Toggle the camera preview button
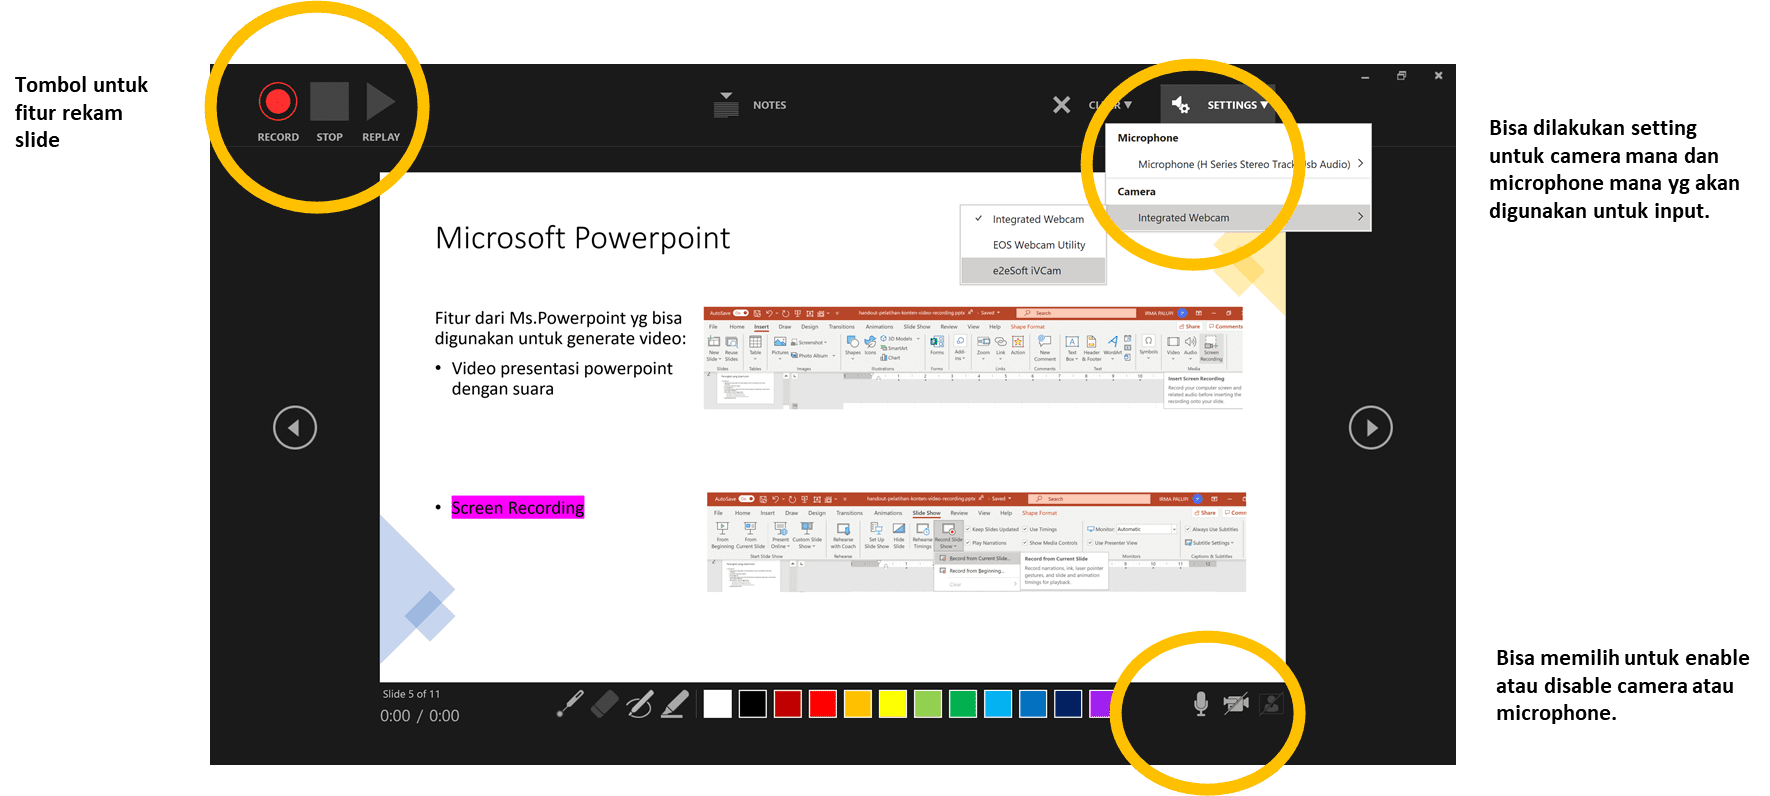 [1271, 704]
